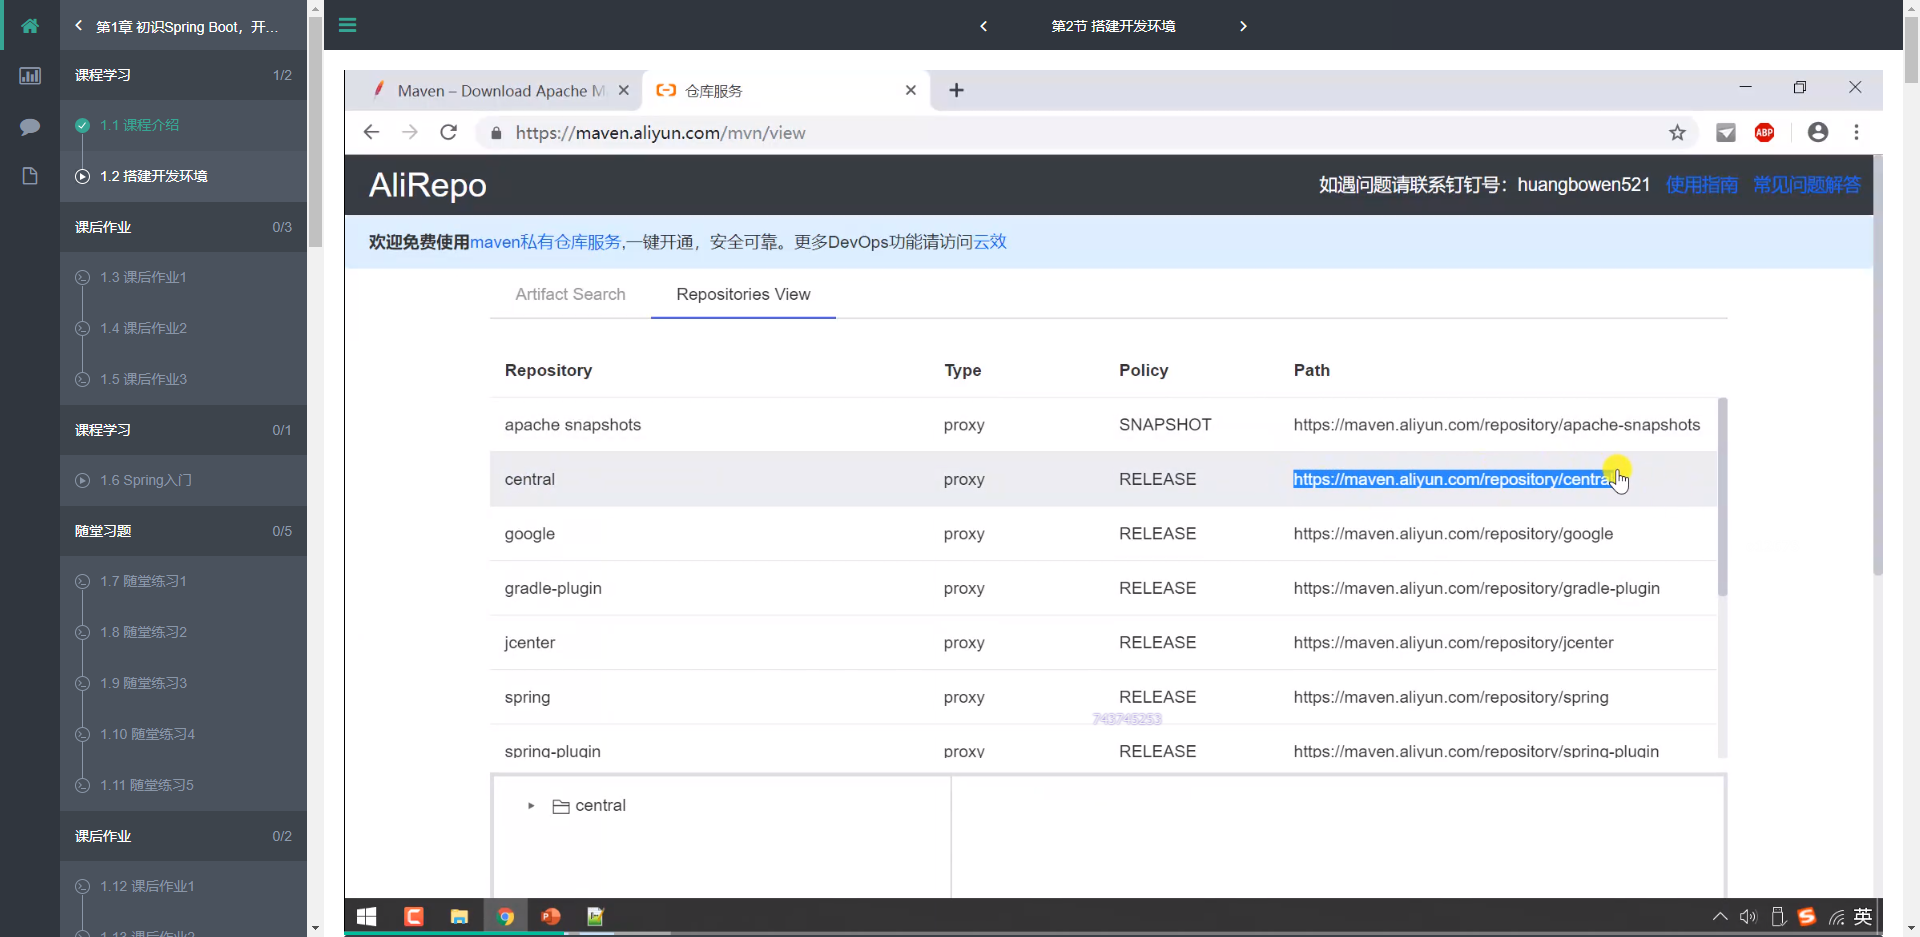The height and width of the screenshot is (937, 1920).
Task: Open the orange C app in taskbar
Action: (414, 916)
